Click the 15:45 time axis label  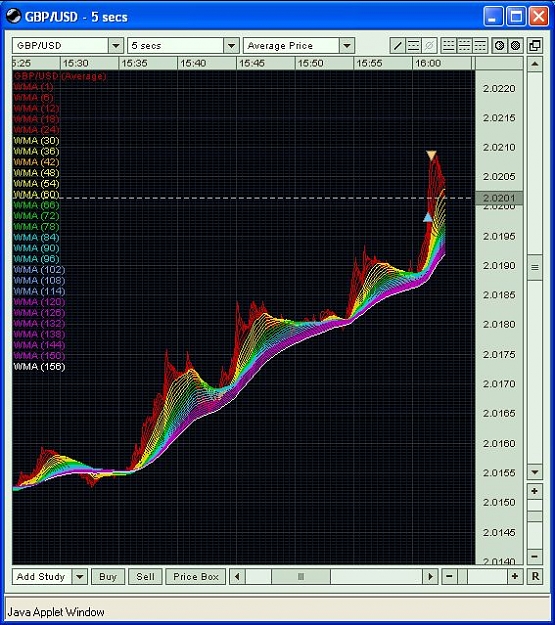(x=252, y=63)
